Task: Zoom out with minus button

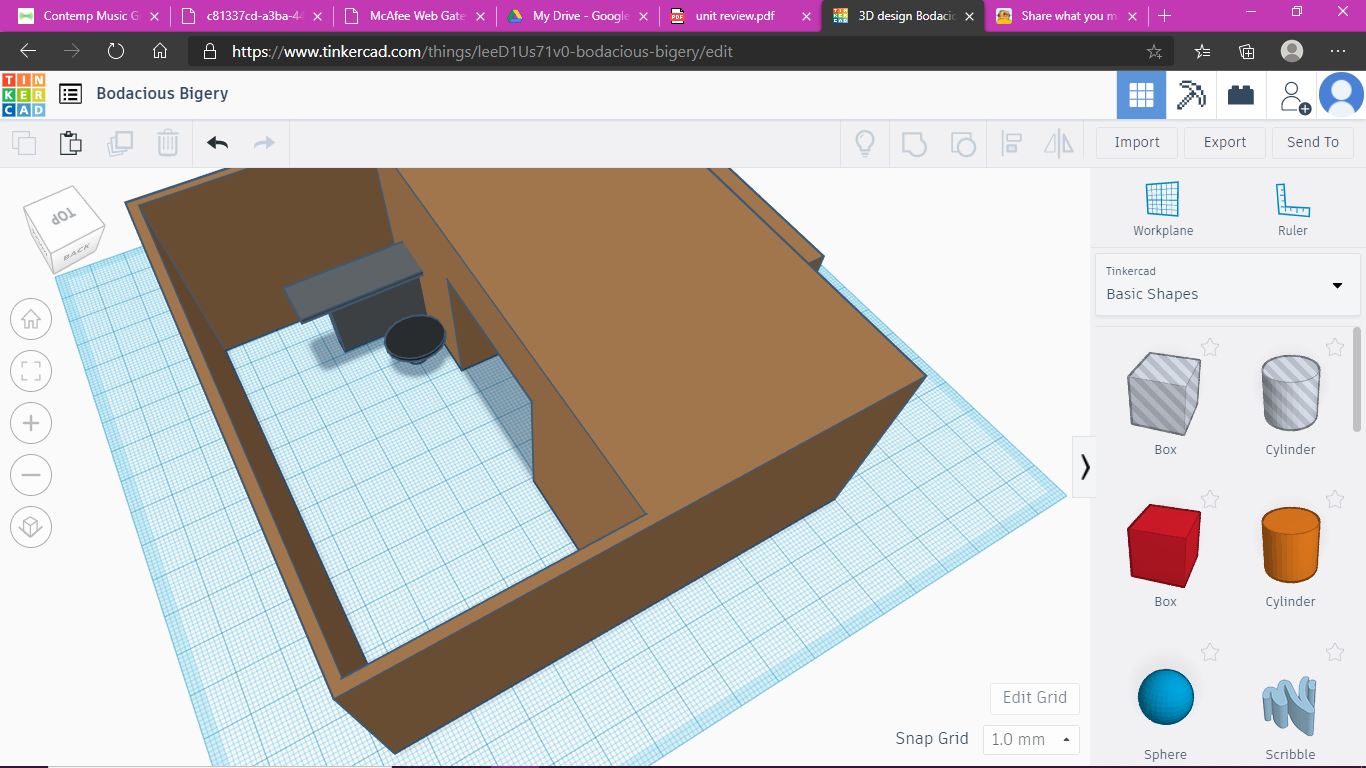Action: pos(31,475)
